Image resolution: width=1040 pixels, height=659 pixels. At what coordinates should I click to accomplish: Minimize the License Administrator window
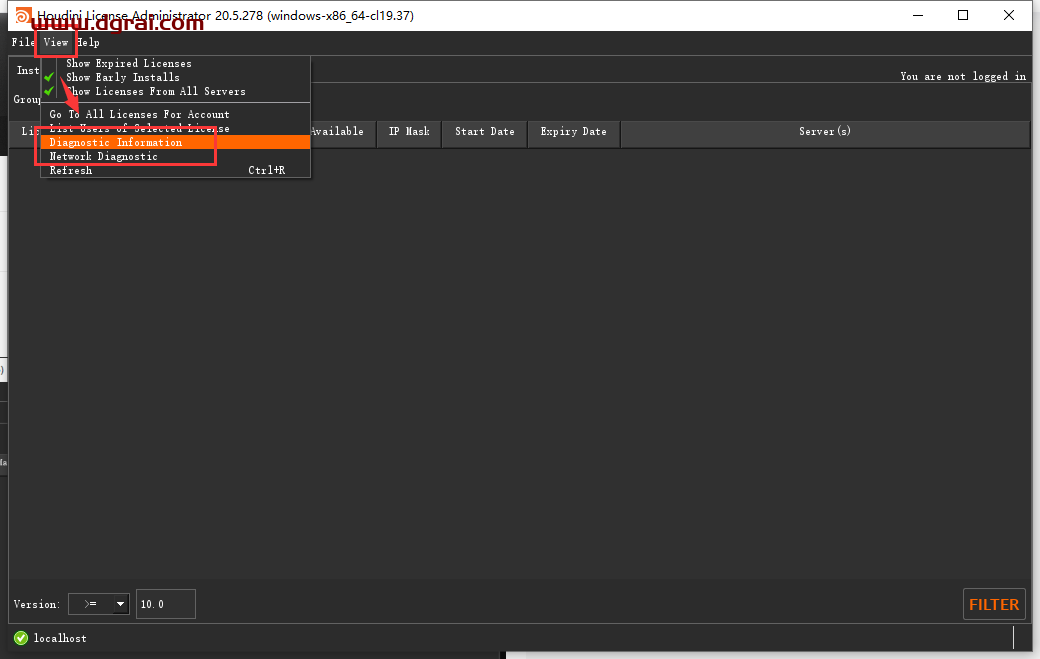click(918, 15)
